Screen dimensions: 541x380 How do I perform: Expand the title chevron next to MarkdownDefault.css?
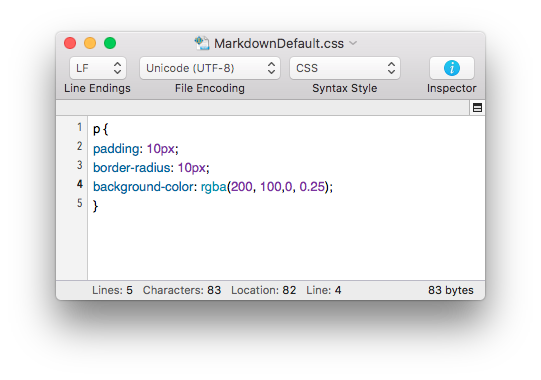tap(353, 43)
